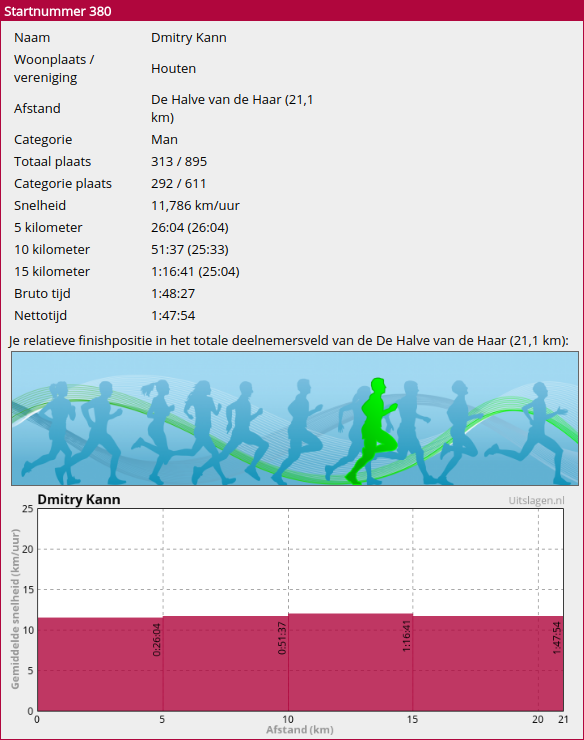Image resolution: width=584 pixels, height=740 pixels.
Task: Click the '0:26:04' time marker on chart
Action: (x=157, y=640)
